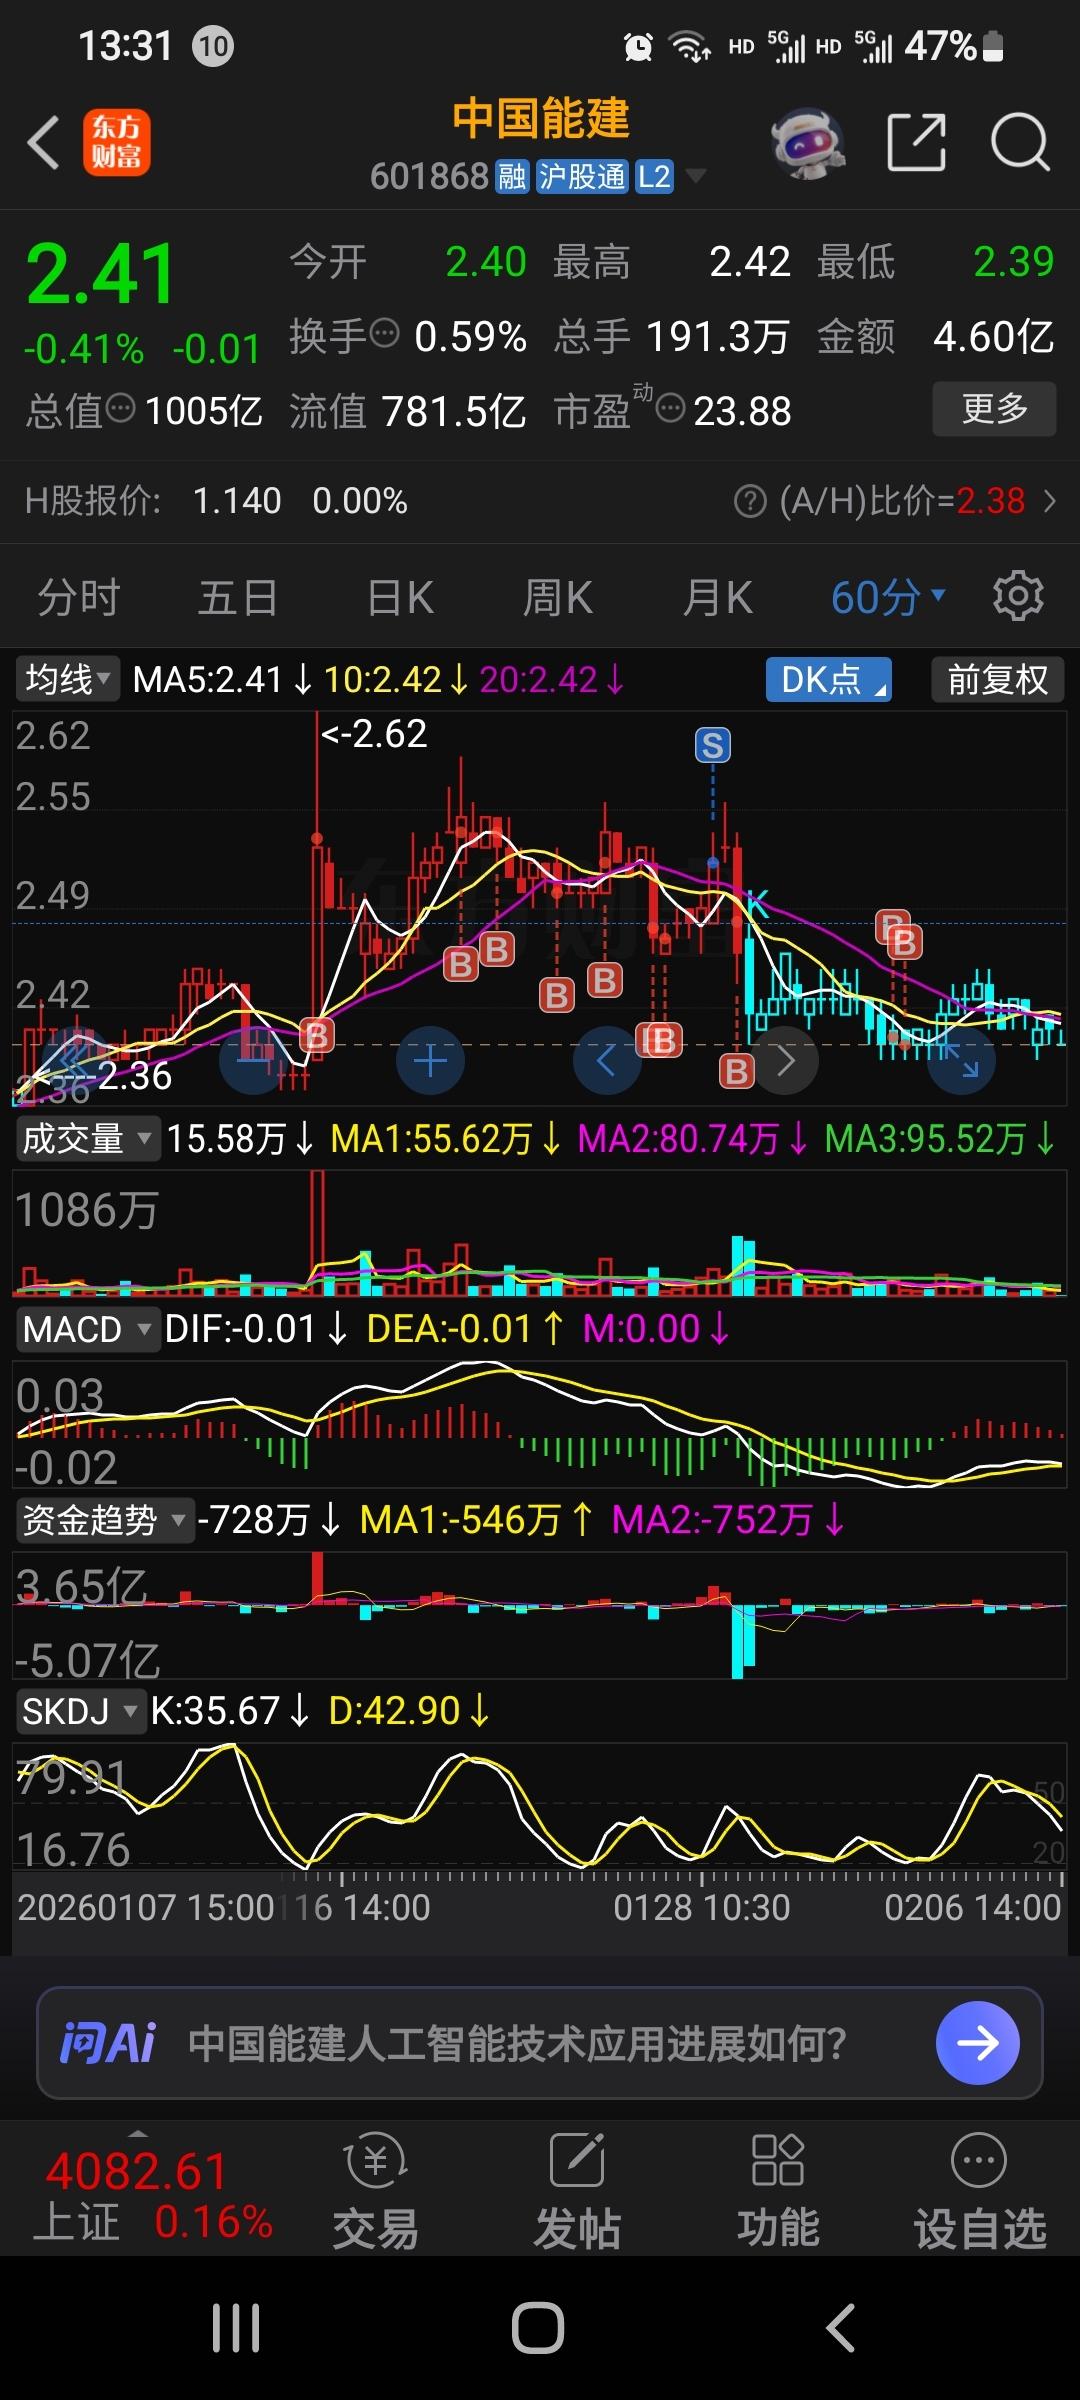Screen dimensions: 1080x2400
Task: Tap the 融 margin tag
Action: (x=512, y=177)
